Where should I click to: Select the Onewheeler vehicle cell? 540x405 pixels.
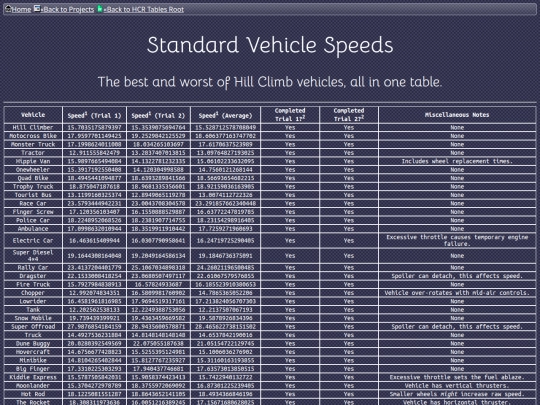[33, 169]
